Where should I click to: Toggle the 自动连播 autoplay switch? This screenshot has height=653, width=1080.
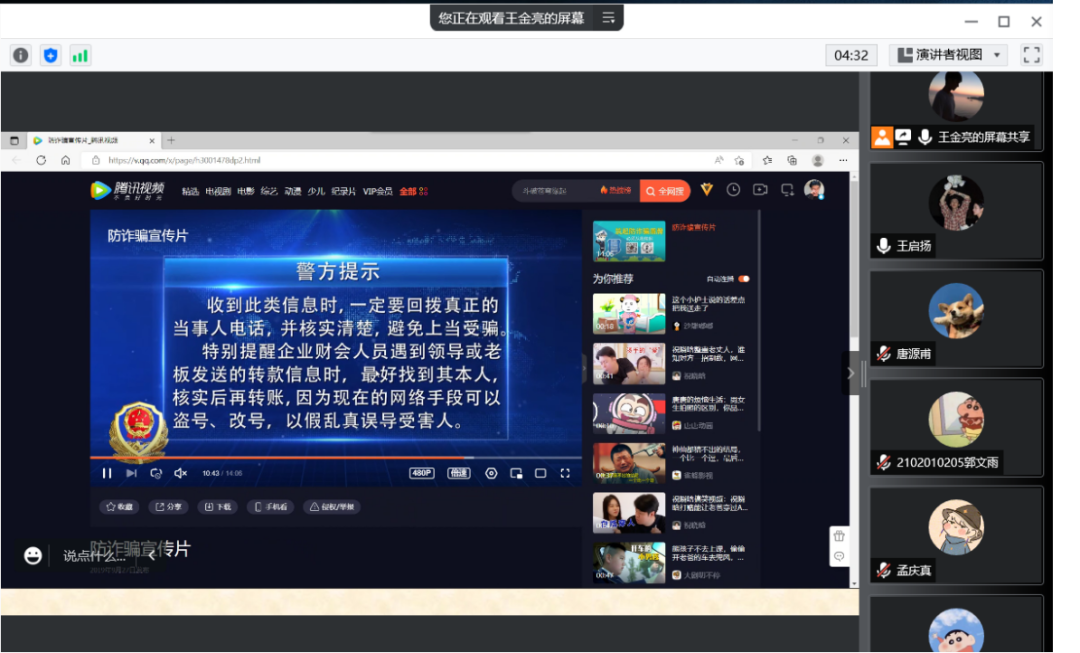point(744,279)
